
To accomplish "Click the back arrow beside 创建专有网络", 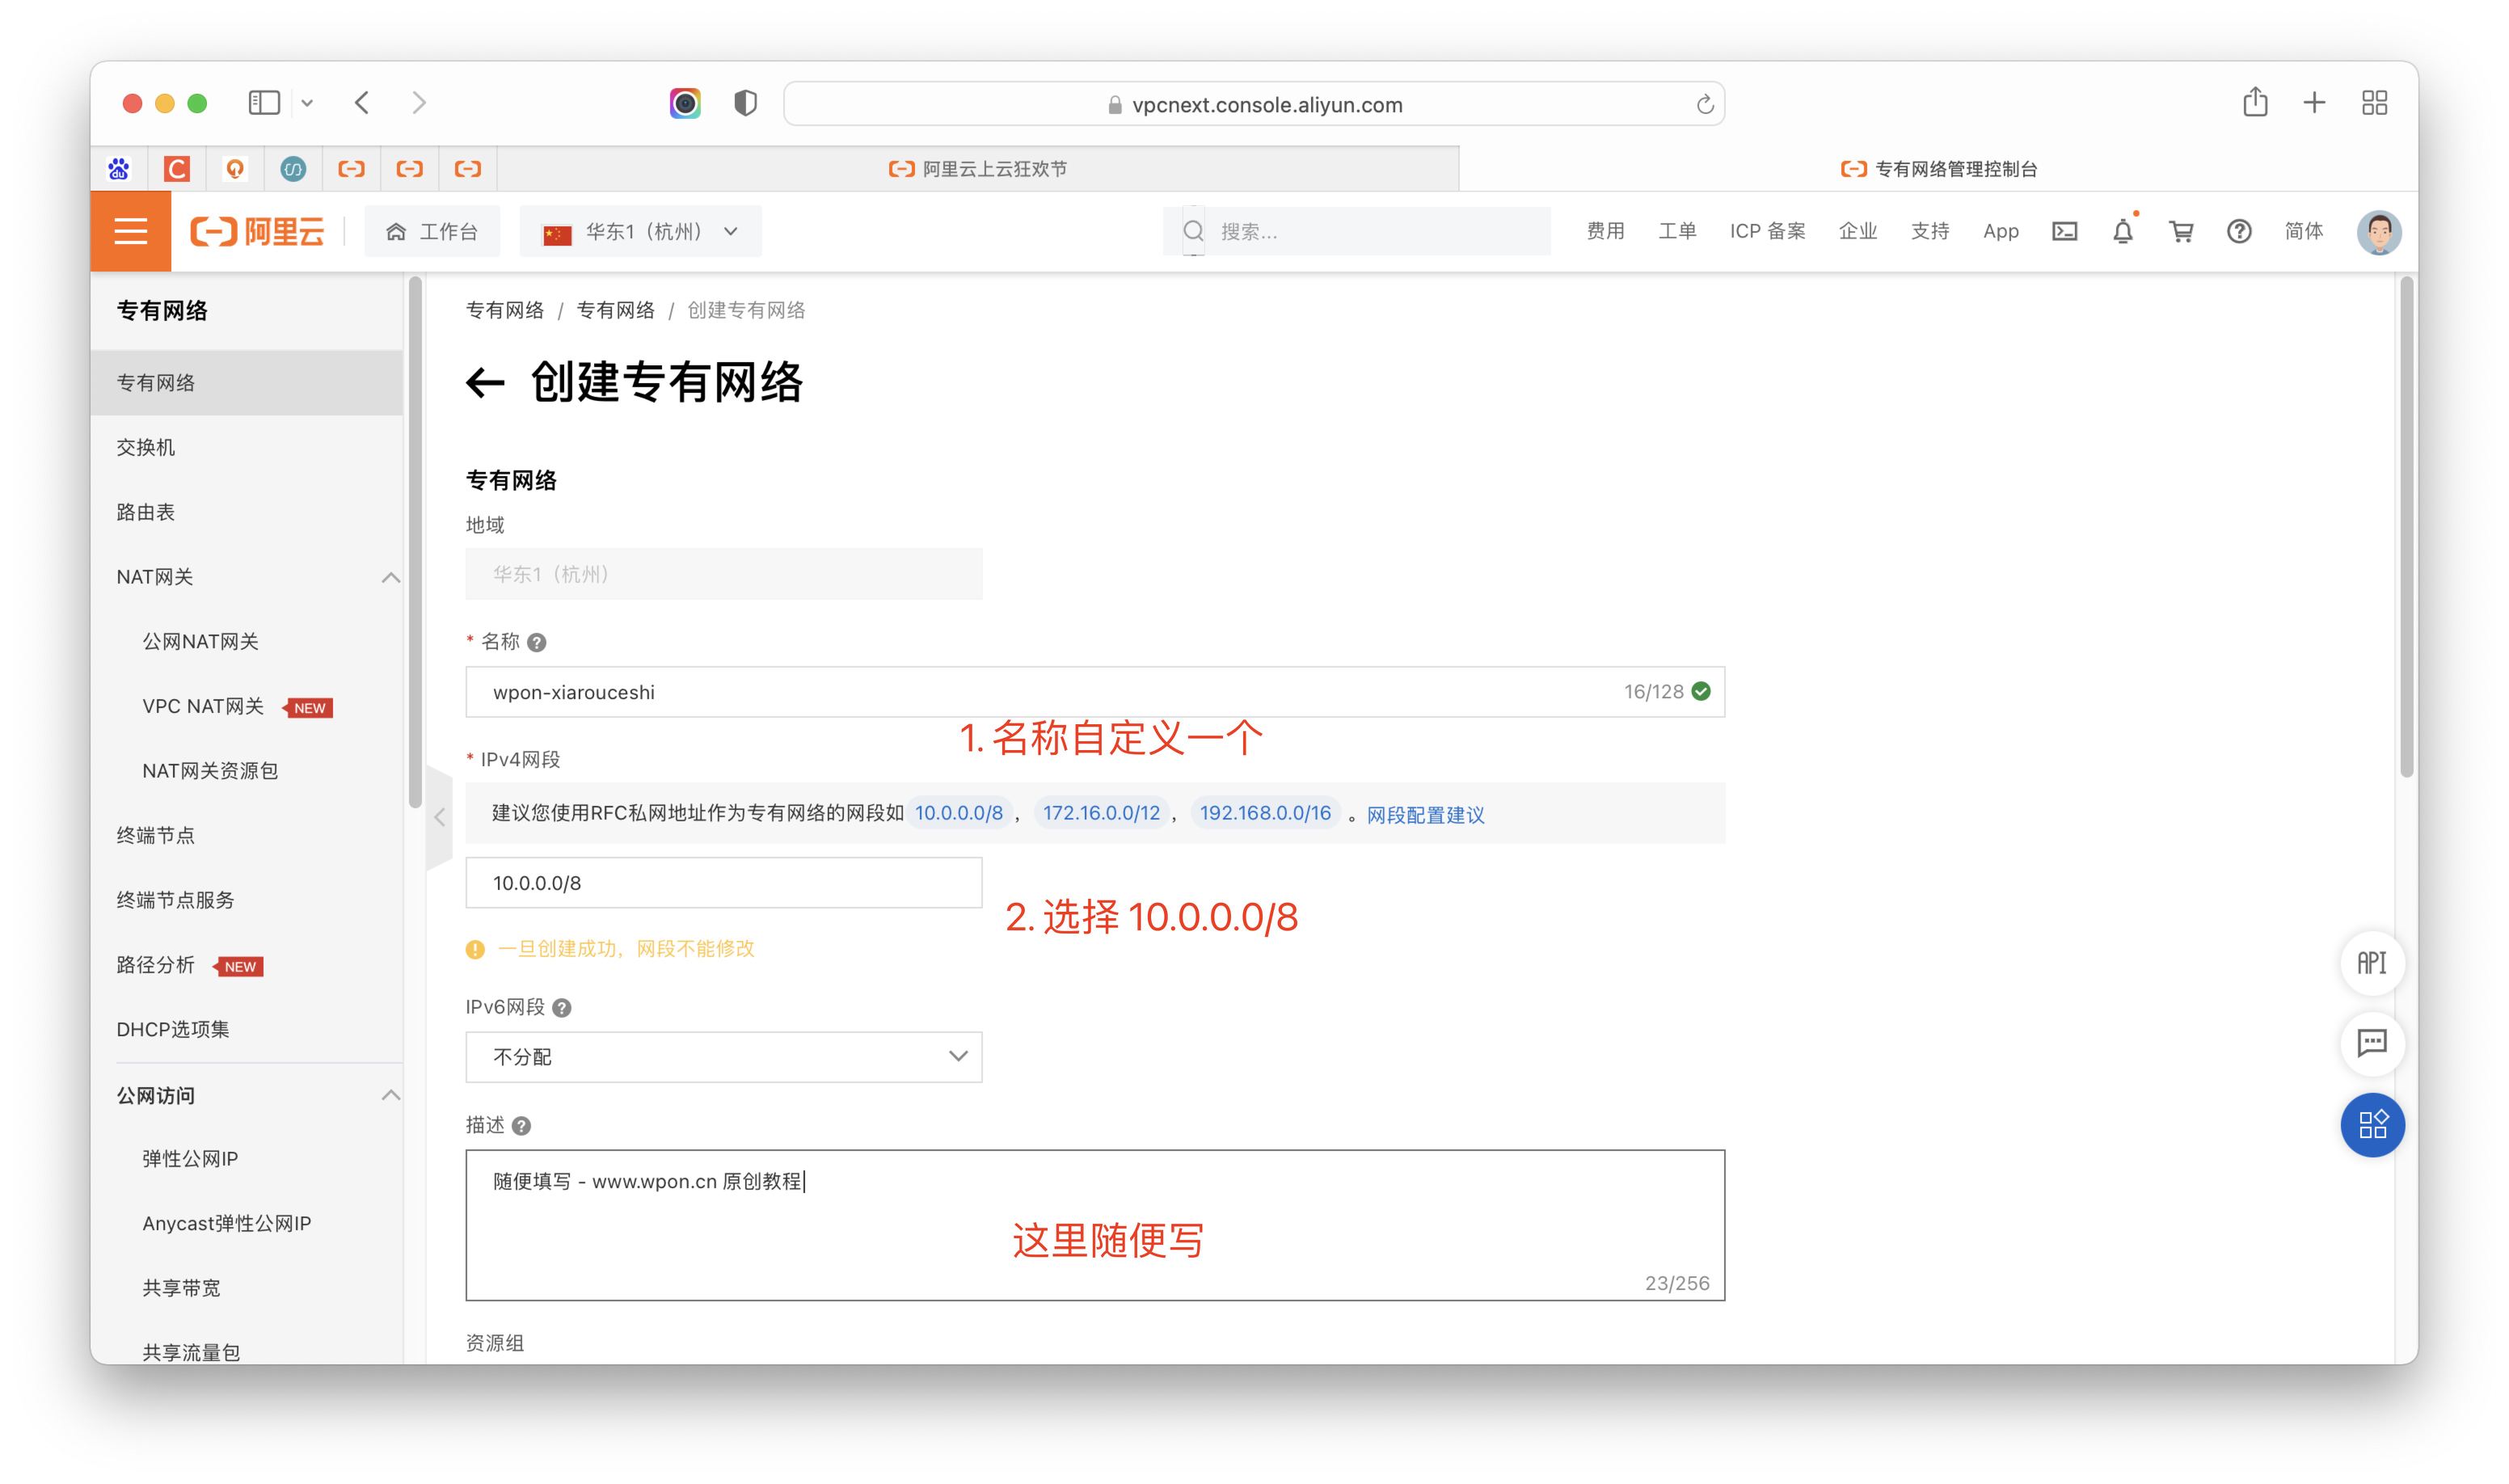I will (x=486, y=382).
